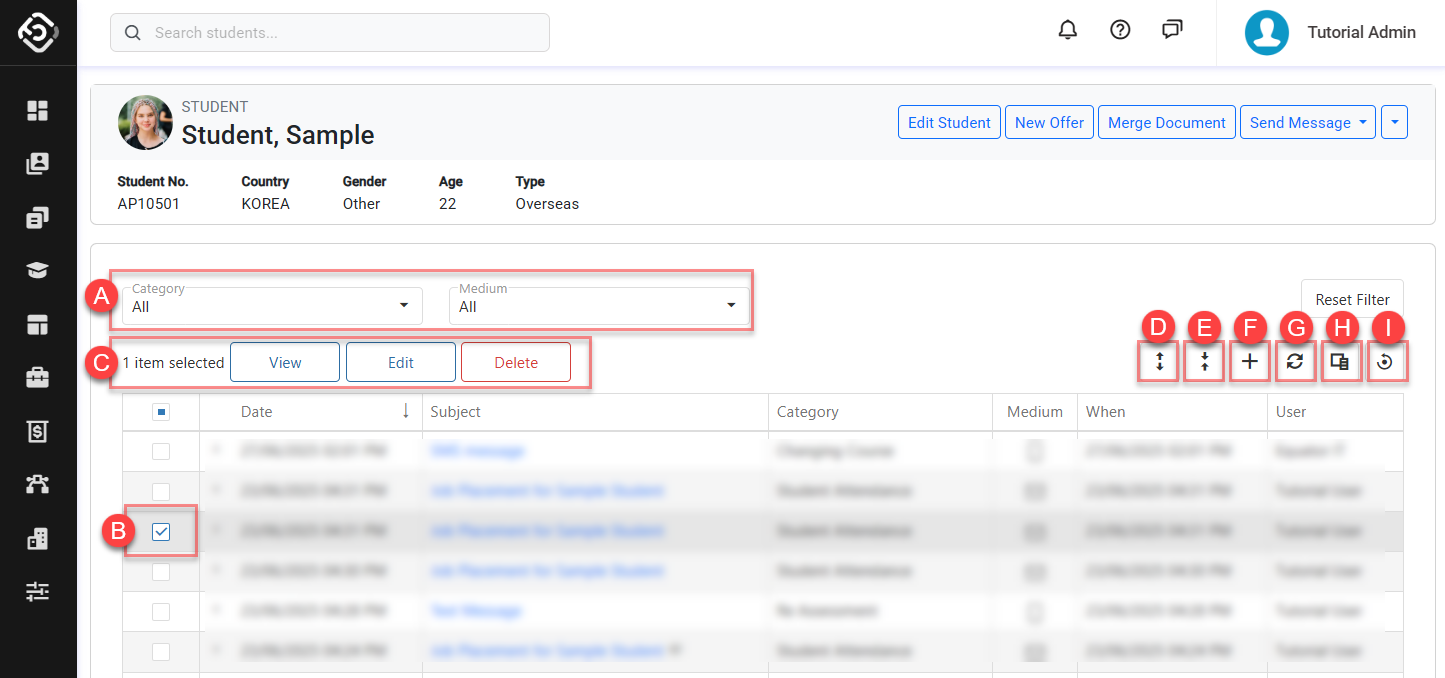Uncheck the selected third row checkbox
Image resolution: width=1445 pixels, height=678 pixels.
point(161,532)
